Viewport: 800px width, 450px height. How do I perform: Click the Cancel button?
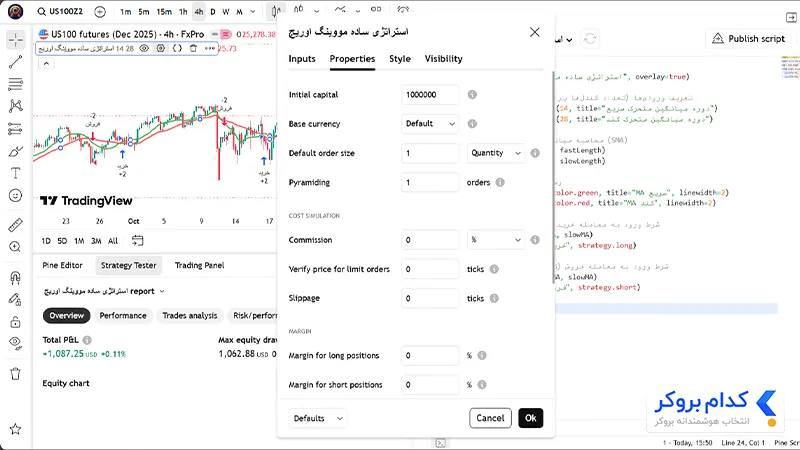tap(490, 418)
